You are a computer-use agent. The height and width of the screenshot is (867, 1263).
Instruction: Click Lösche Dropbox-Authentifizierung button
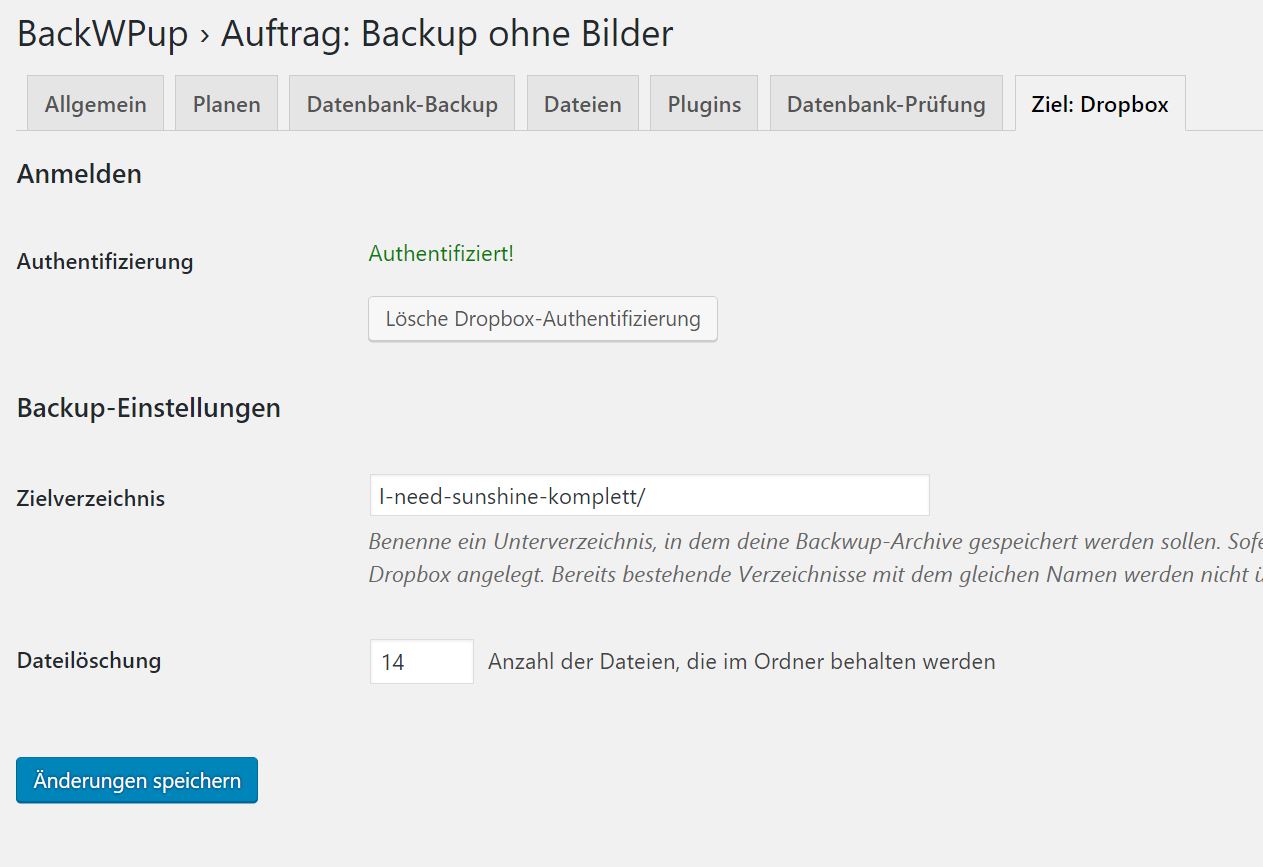[x=542, y=319]
